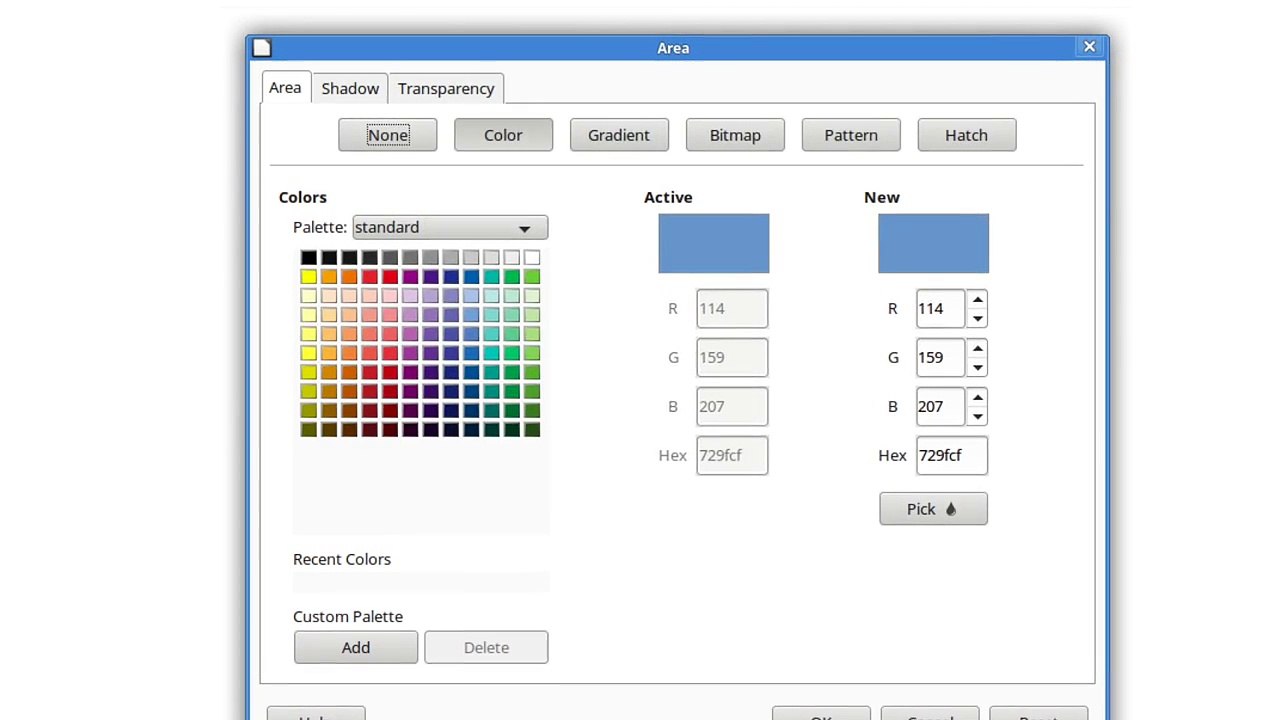Image resolution: width=1280 pixels, height=720 pixels.
Task: Decrease the New R value with down arrow
Action: point(977,318)
